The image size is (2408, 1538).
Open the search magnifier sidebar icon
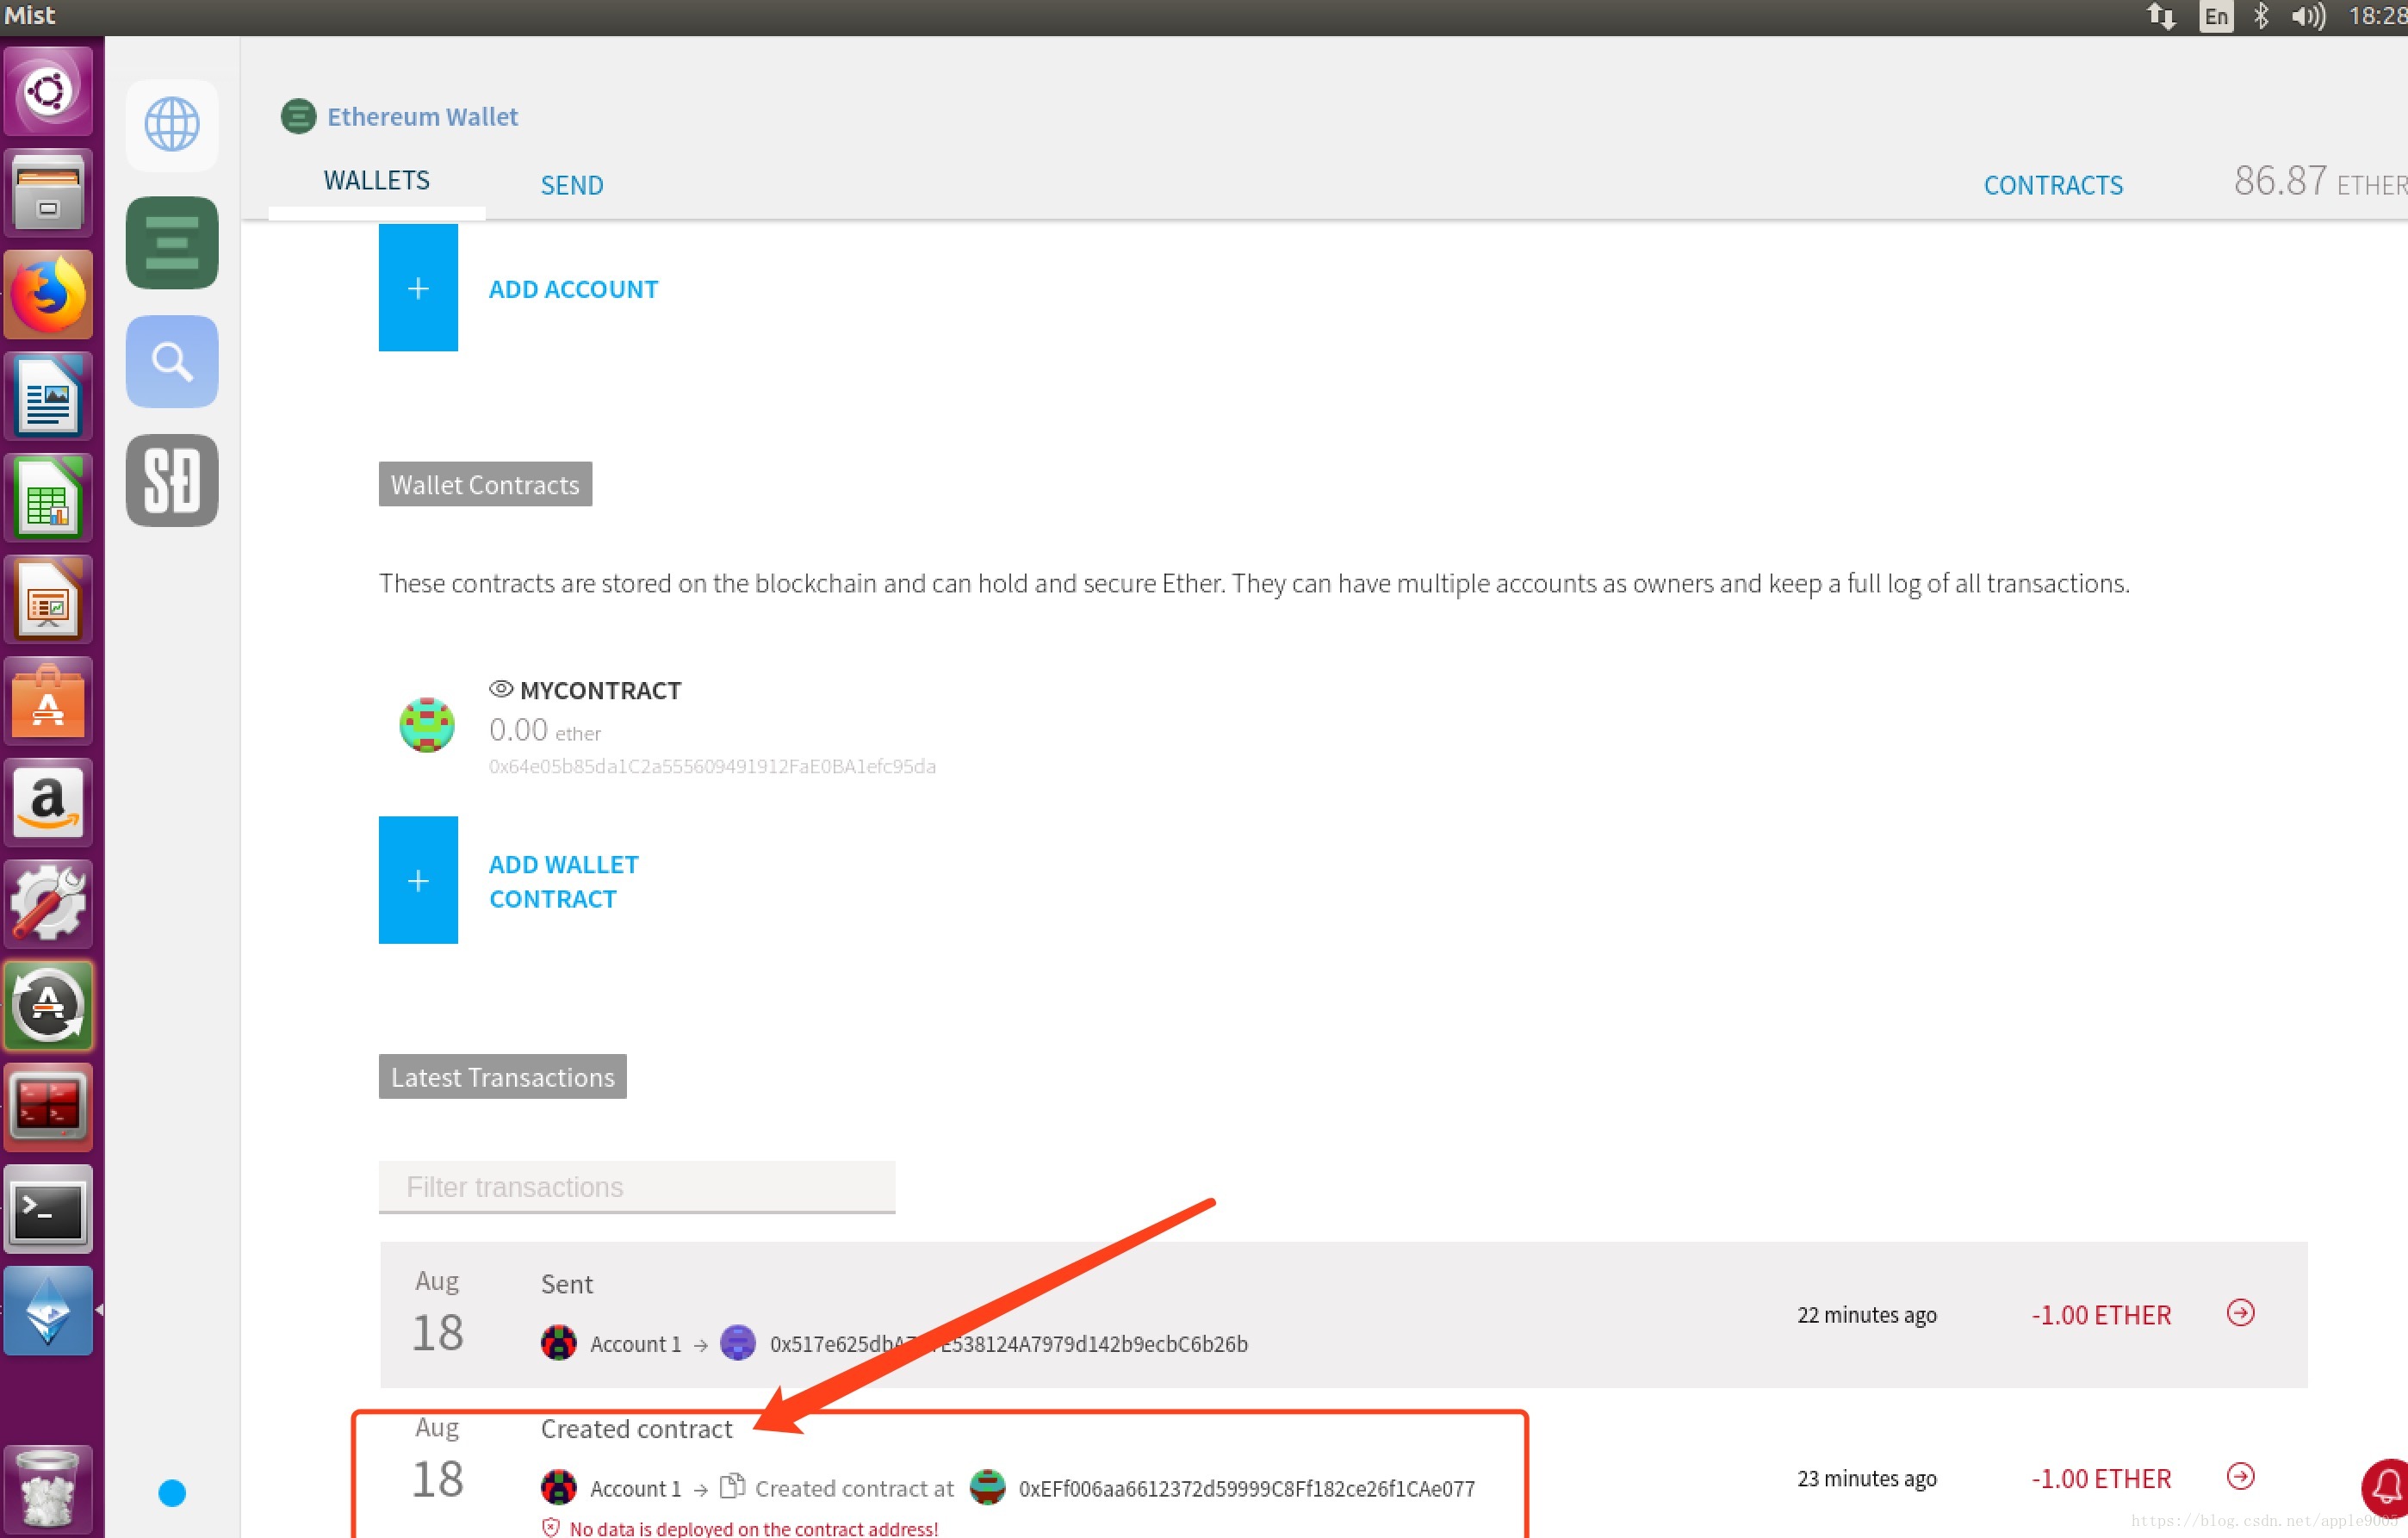tap(172, 361)
